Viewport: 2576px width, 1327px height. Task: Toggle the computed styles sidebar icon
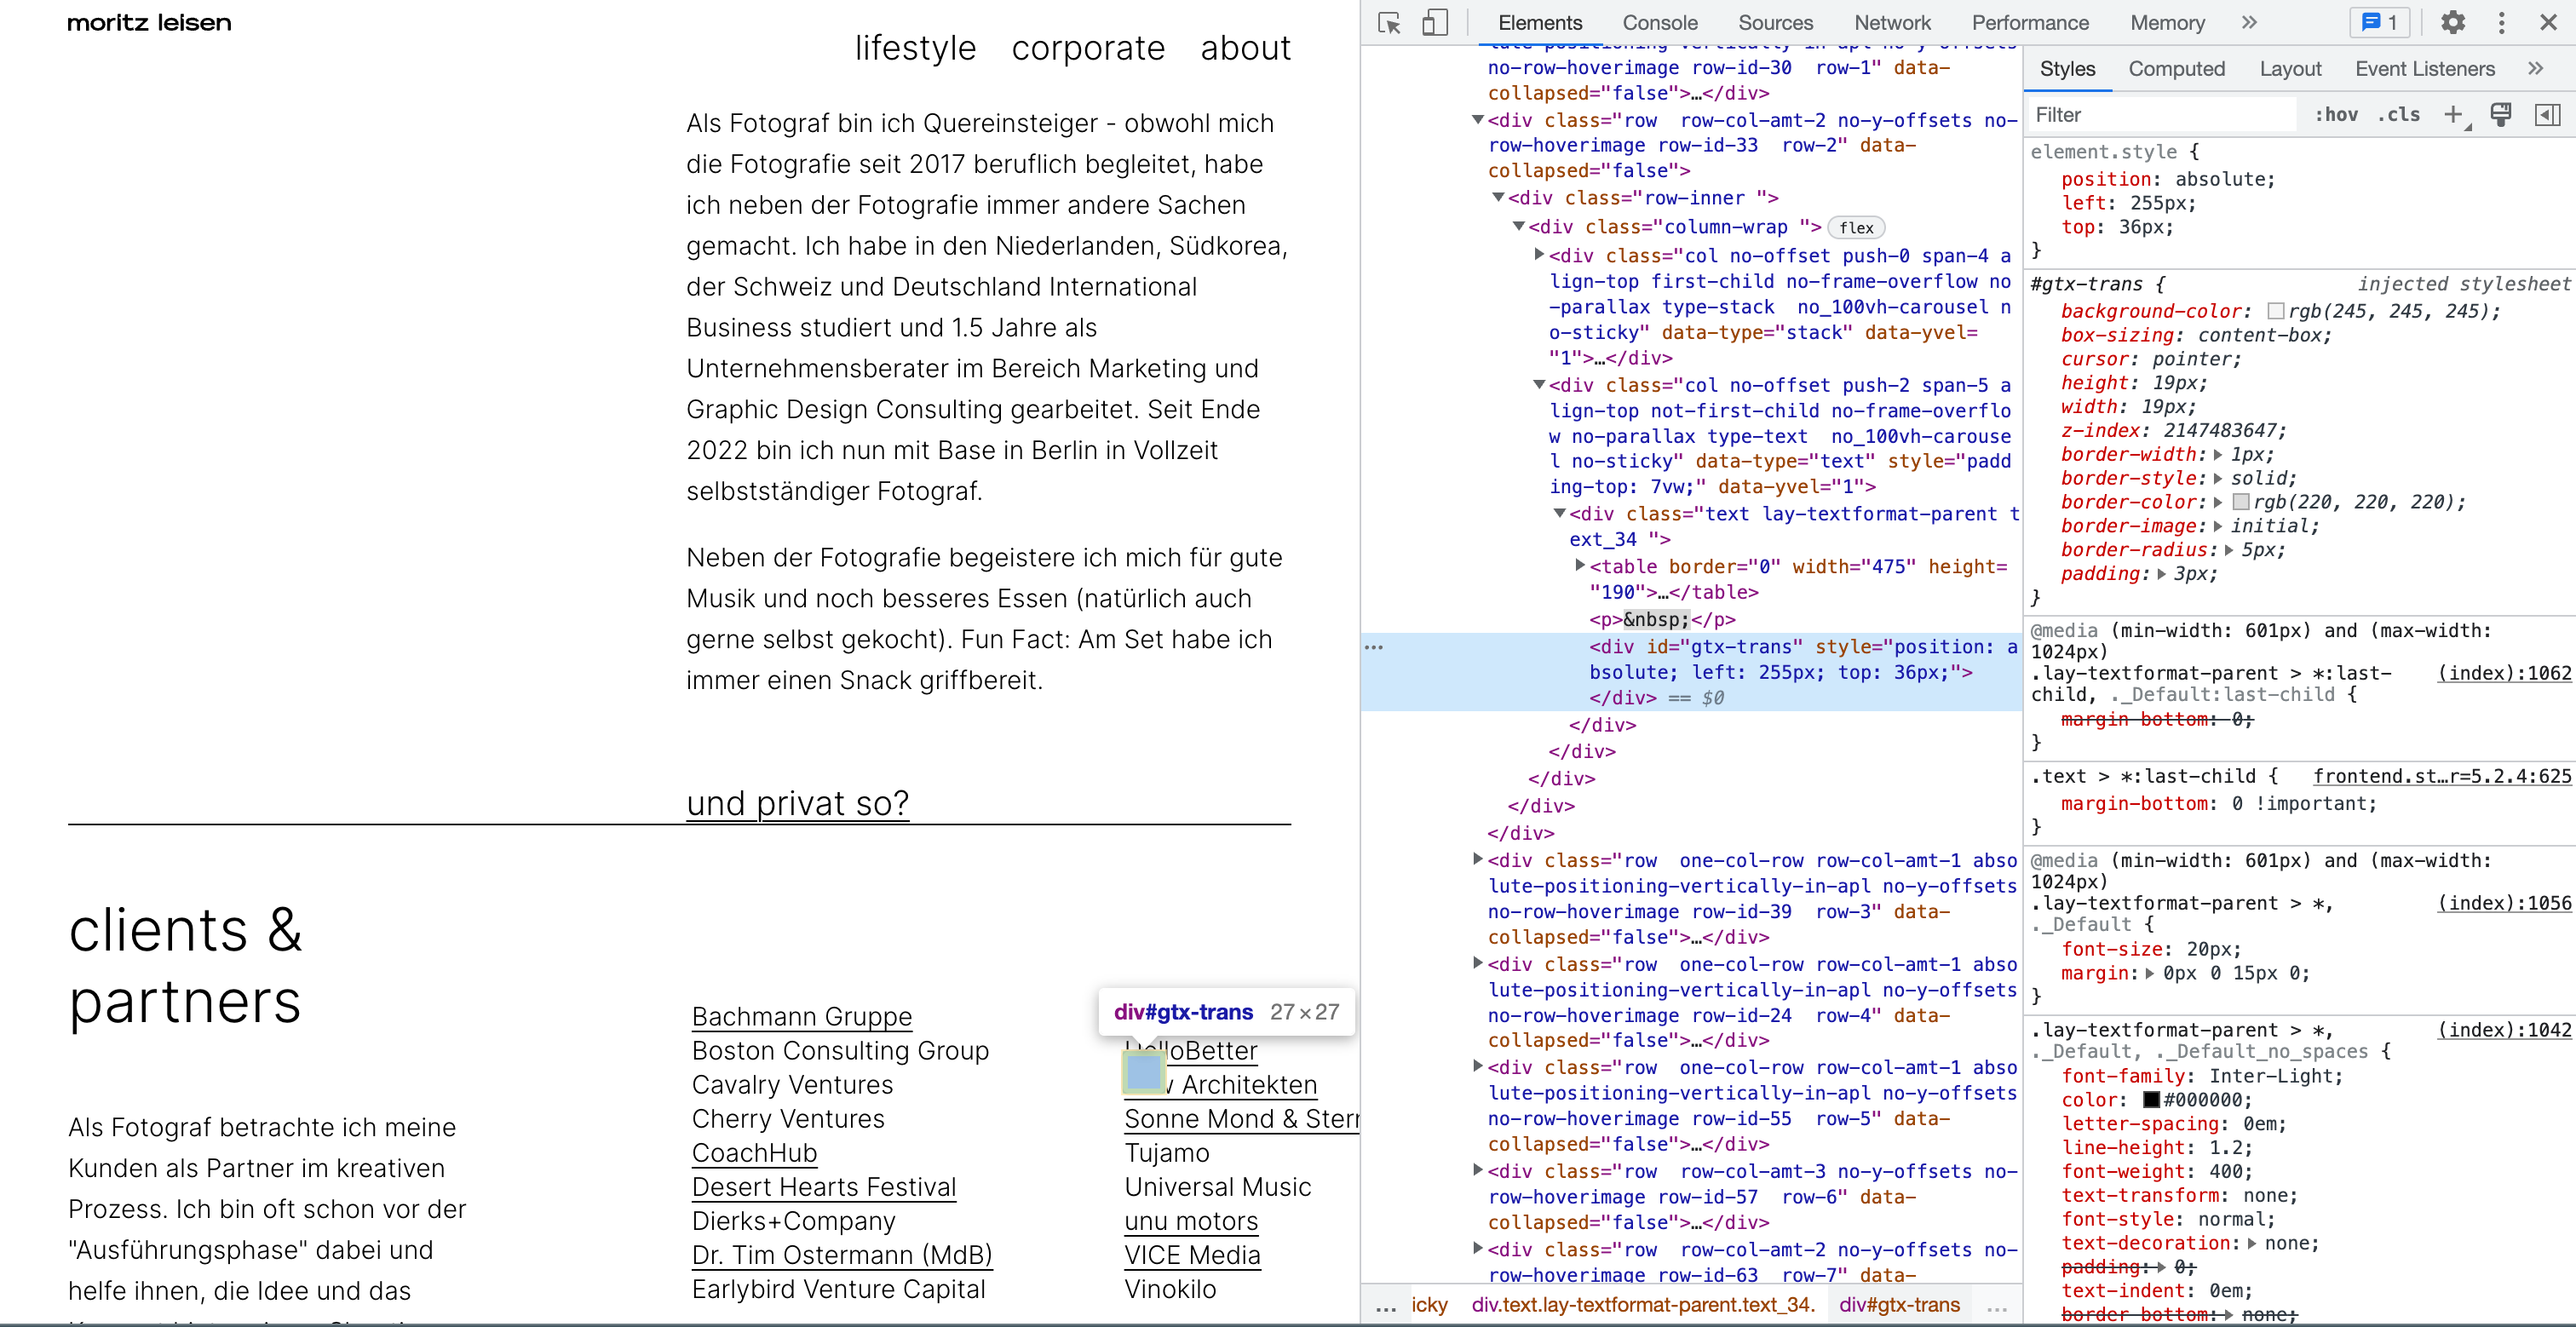click(x=2547, y=115)
